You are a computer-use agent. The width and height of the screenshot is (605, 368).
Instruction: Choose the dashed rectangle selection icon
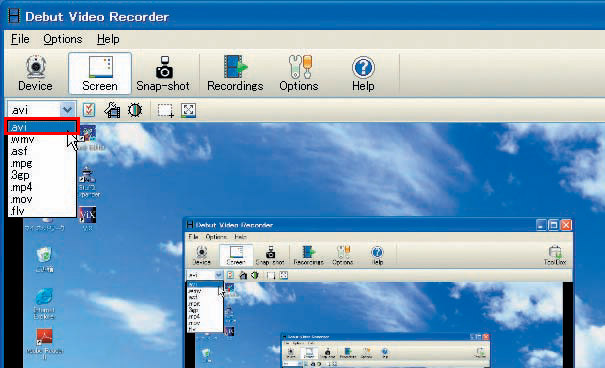click(165, 110)
